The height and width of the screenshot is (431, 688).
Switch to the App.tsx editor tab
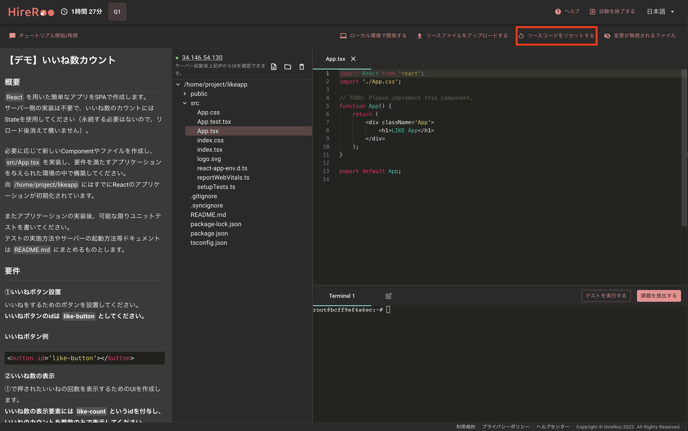point(335,59)
